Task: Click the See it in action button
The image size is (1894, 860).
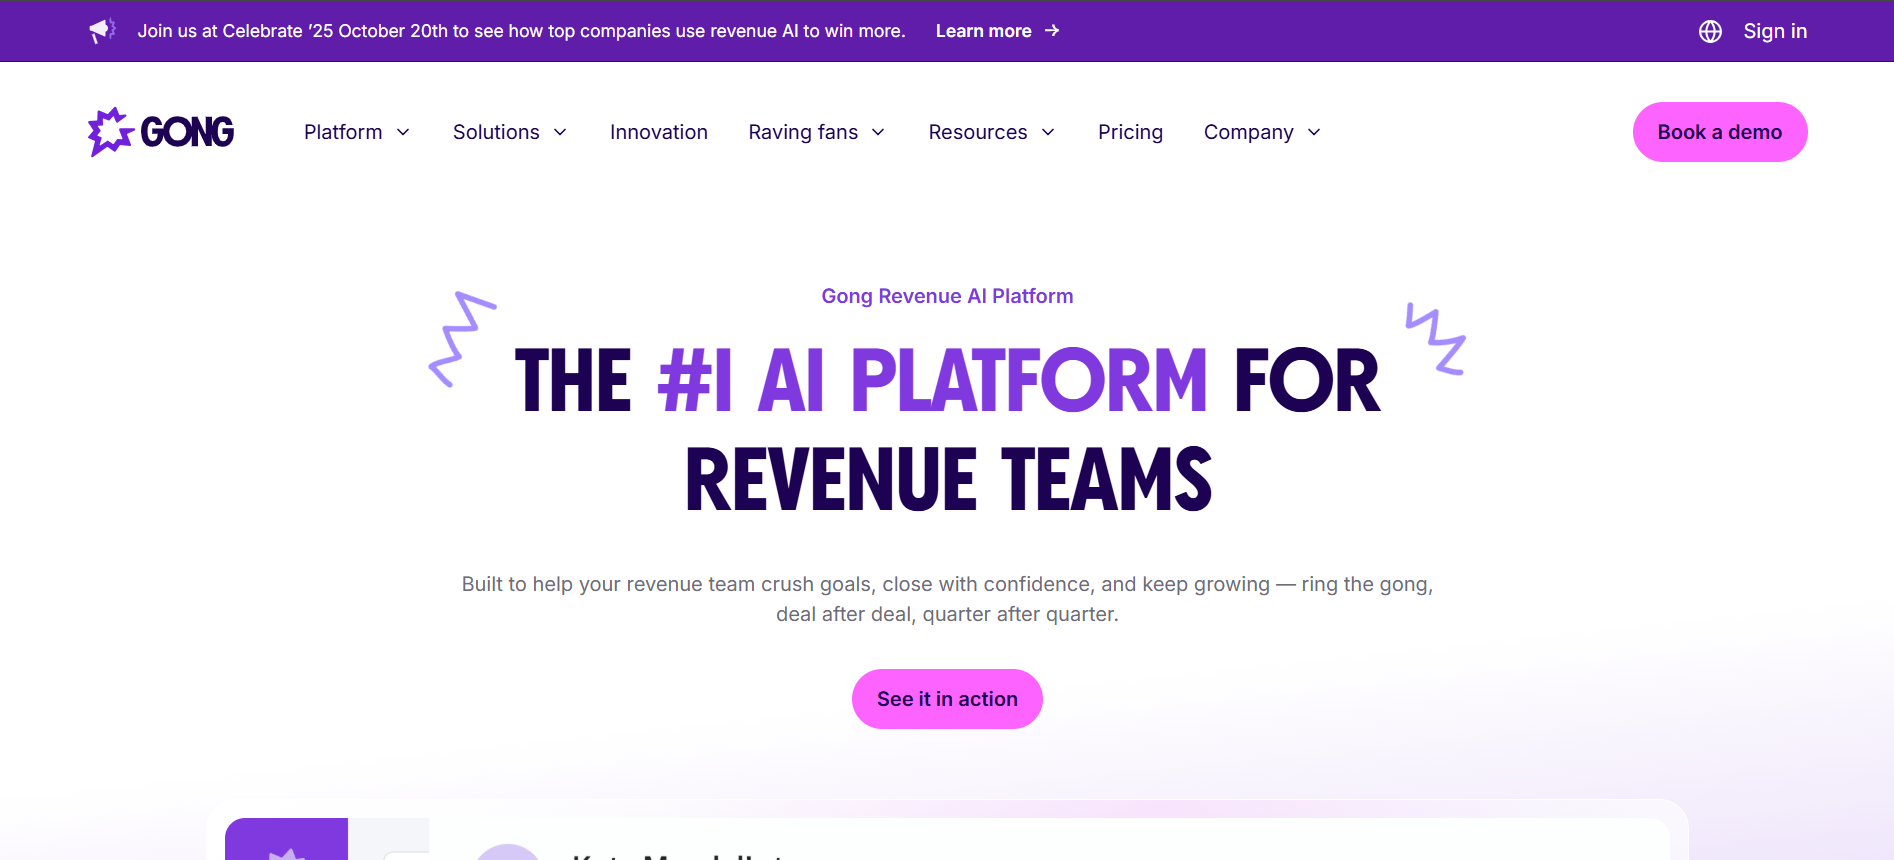Action: tap(947, 699)
